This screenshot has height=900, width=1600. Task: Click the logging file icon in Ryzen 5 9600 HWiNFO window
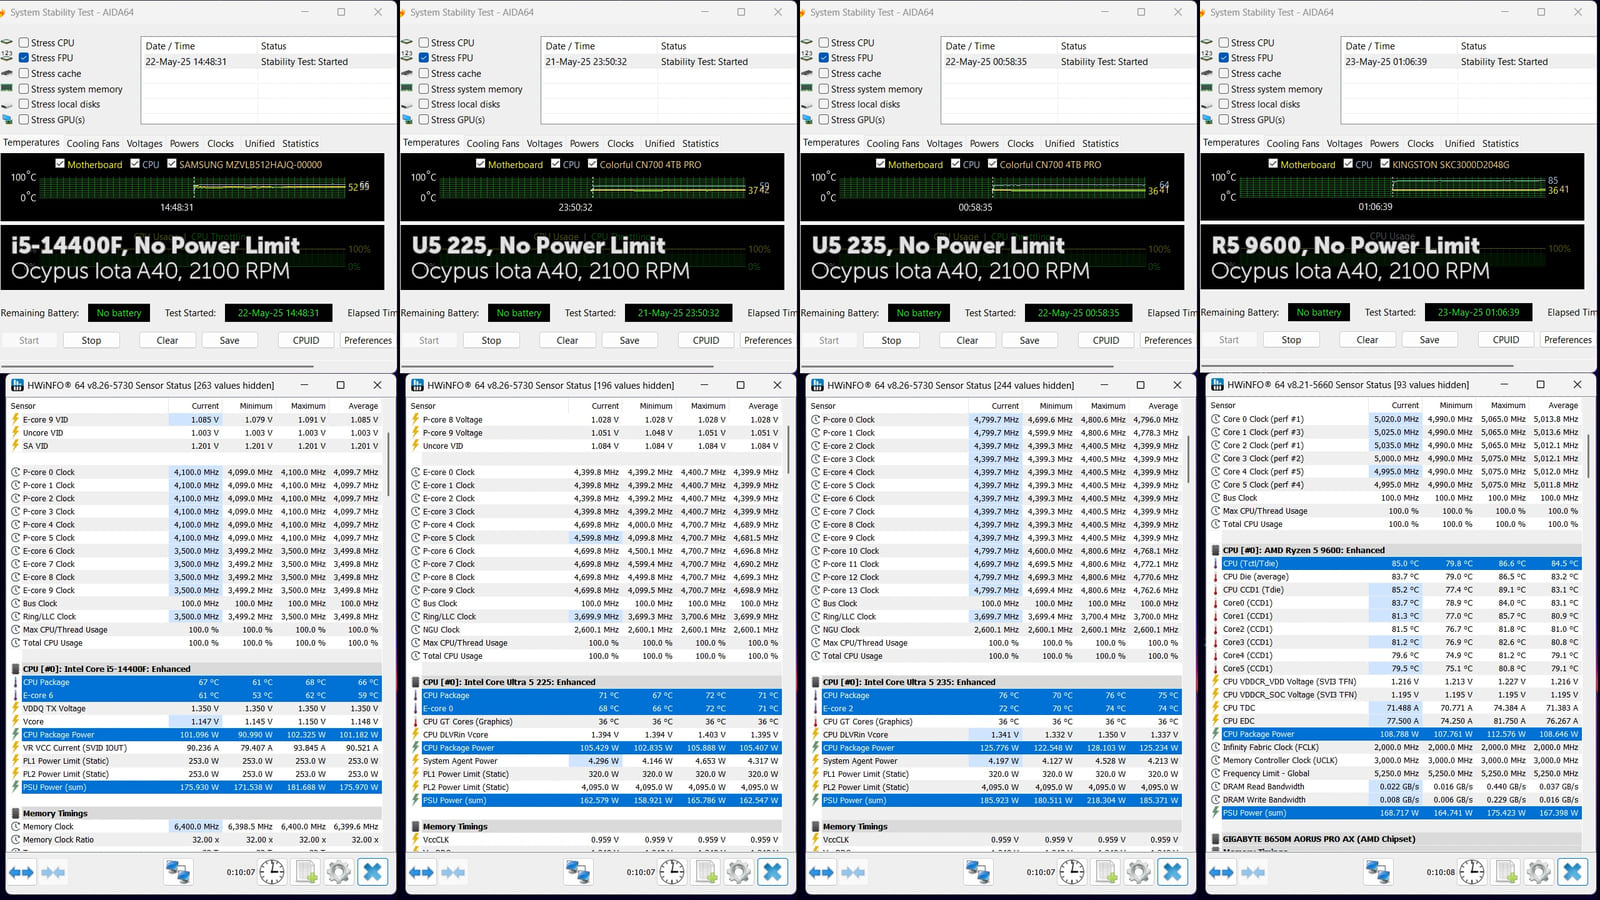click(1506, 872)
